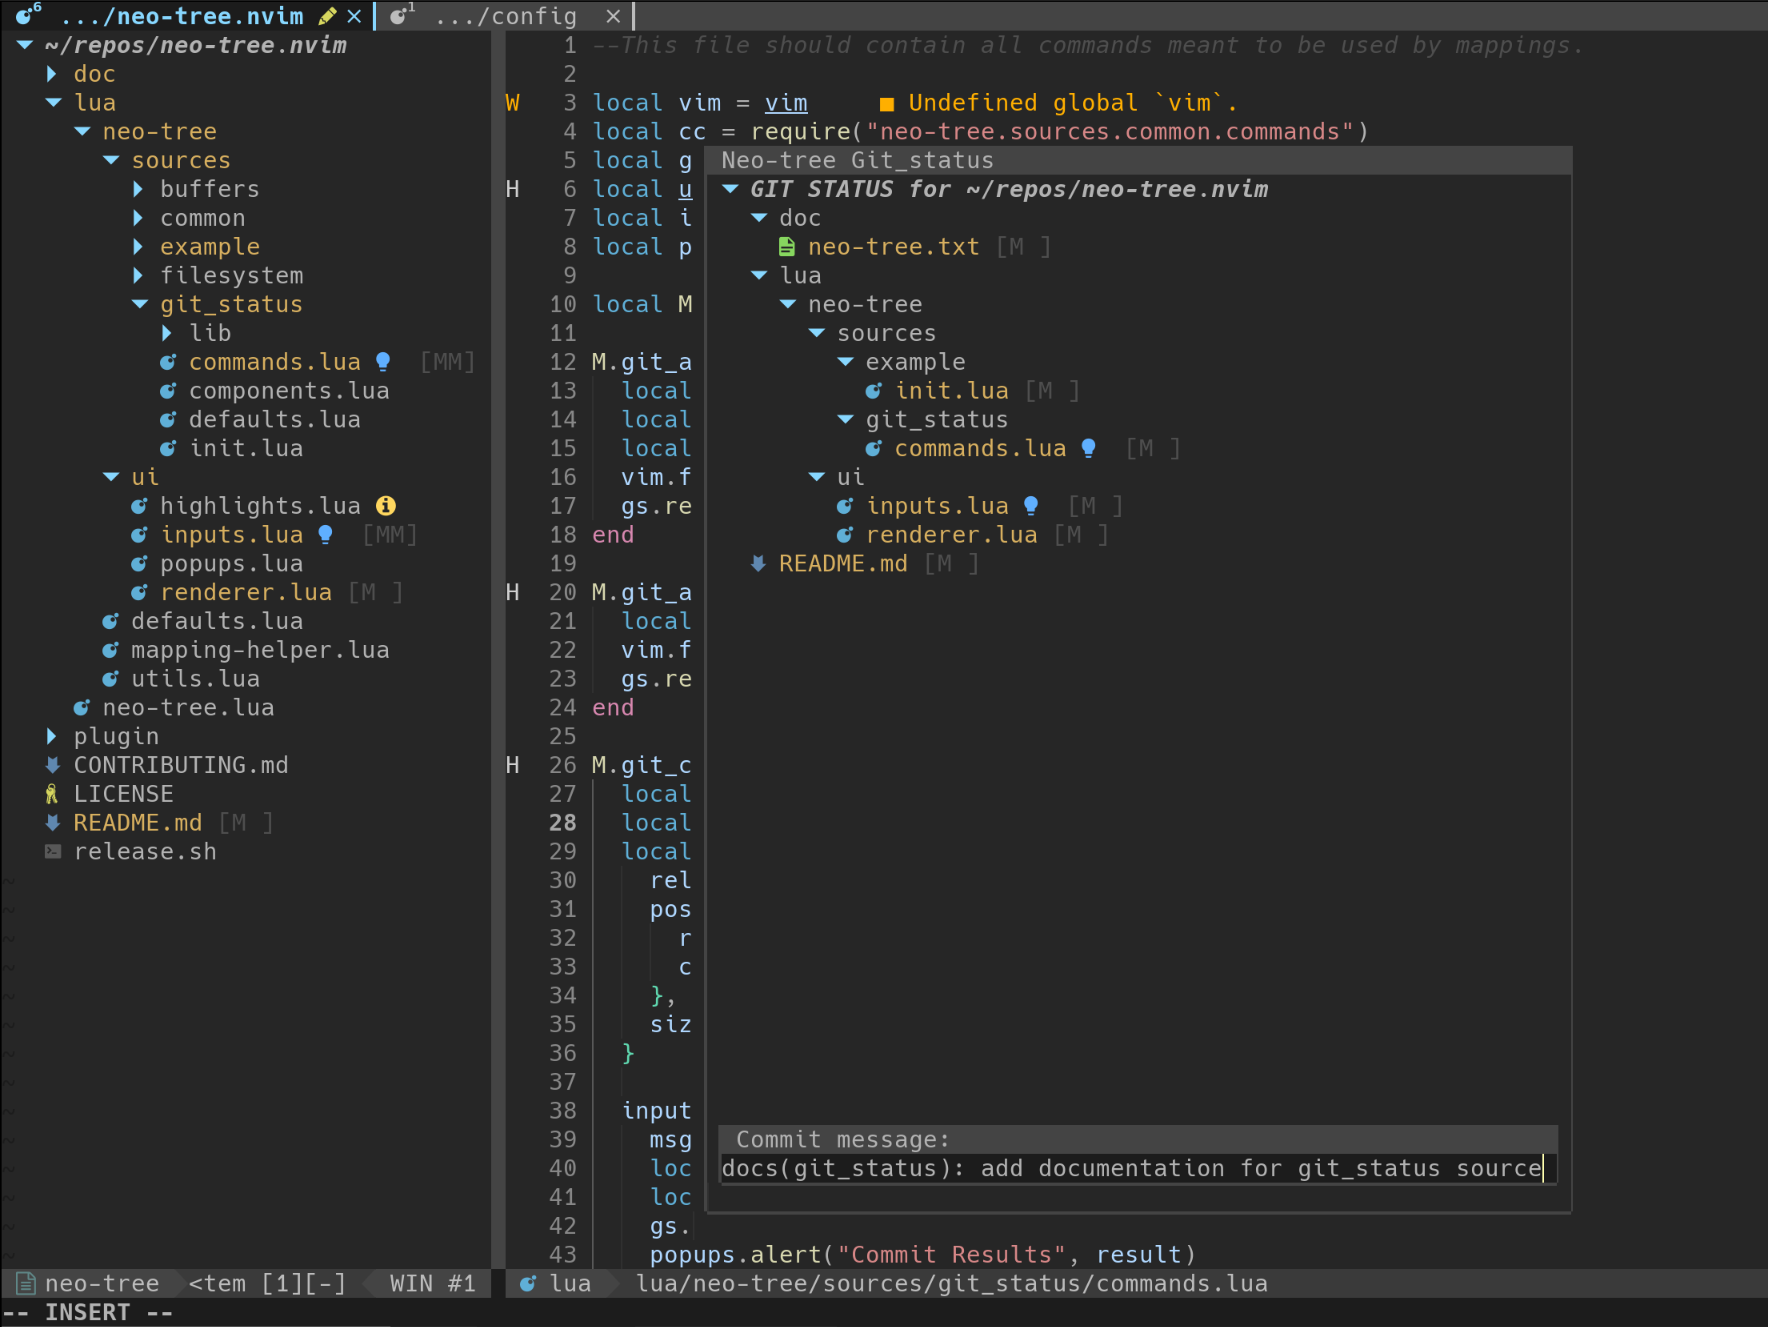Click the Lua logo in the status bar
This screenshot has height=1327, width=1768.
(527, 1283)
